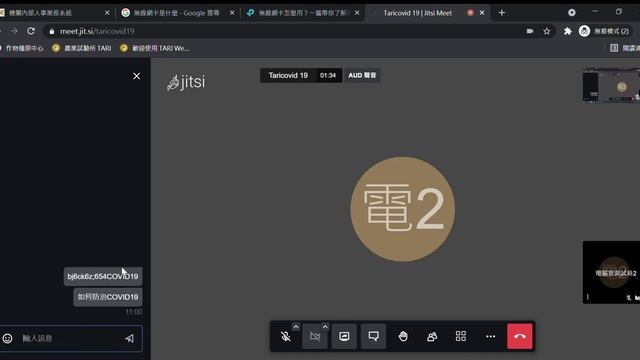Open the TARI bookmark

[82, 48]
